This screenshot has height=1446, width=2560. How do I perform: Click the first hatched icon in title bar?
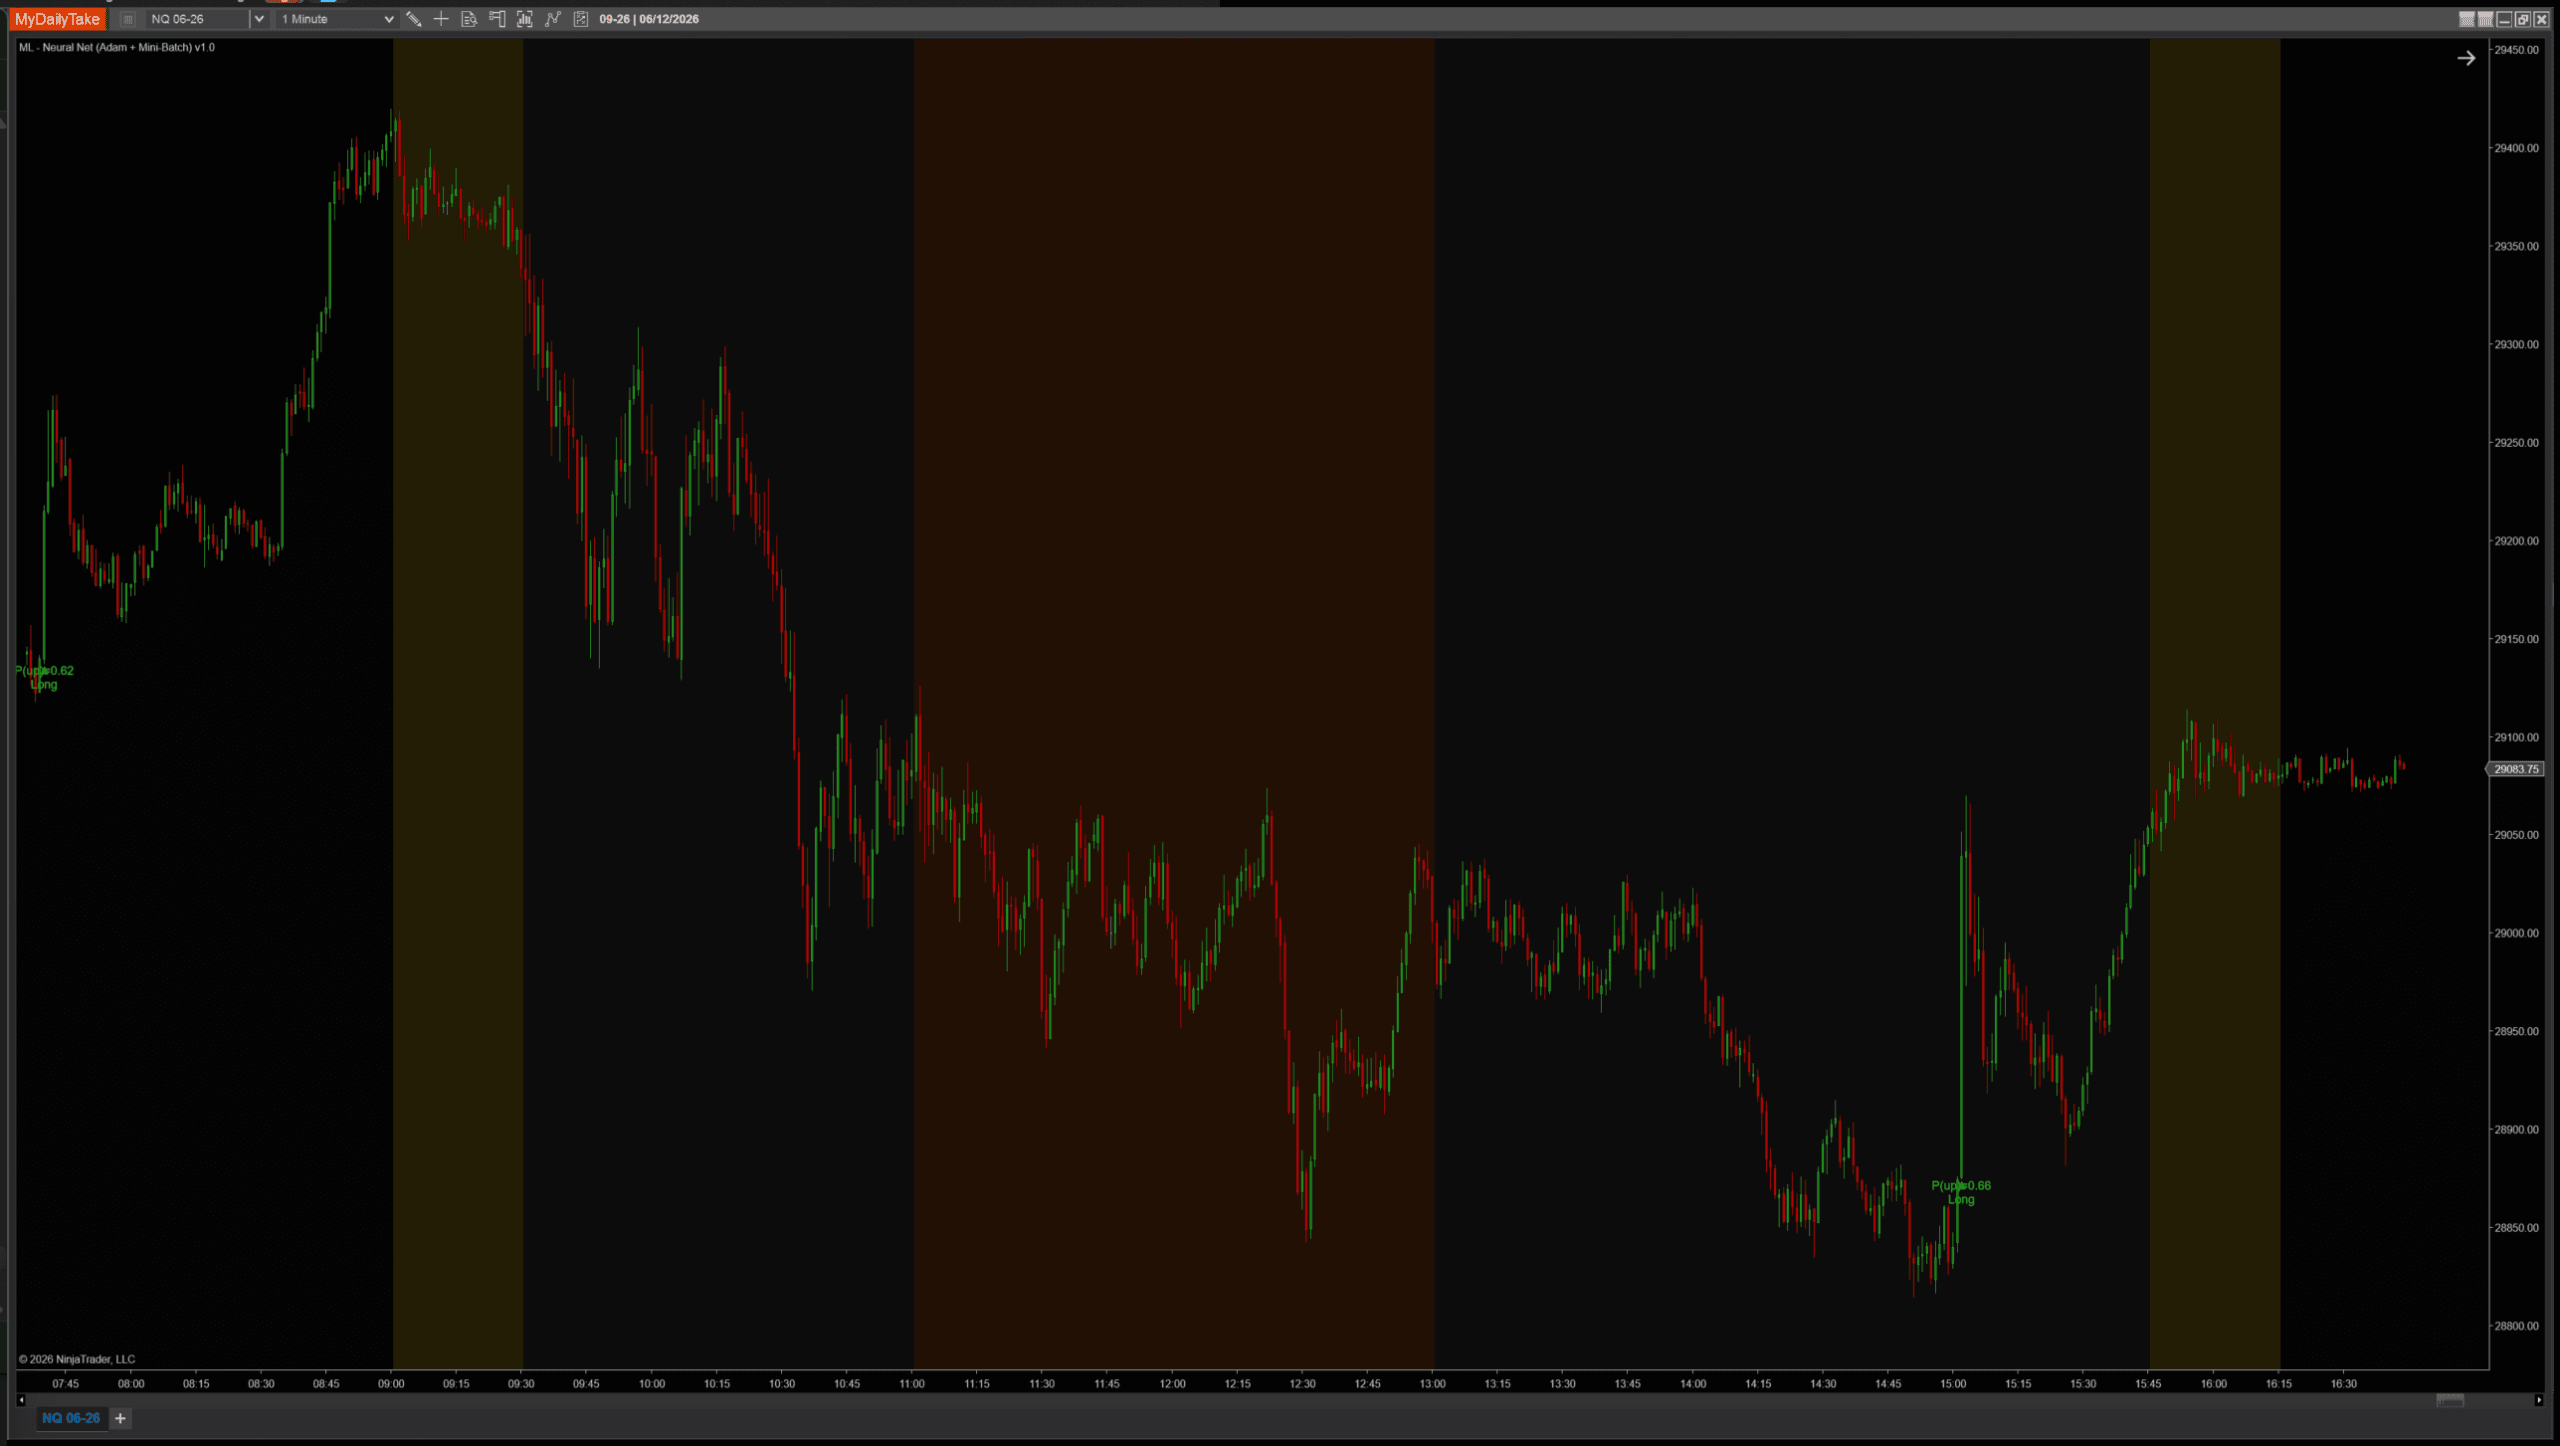(2467, 19)
